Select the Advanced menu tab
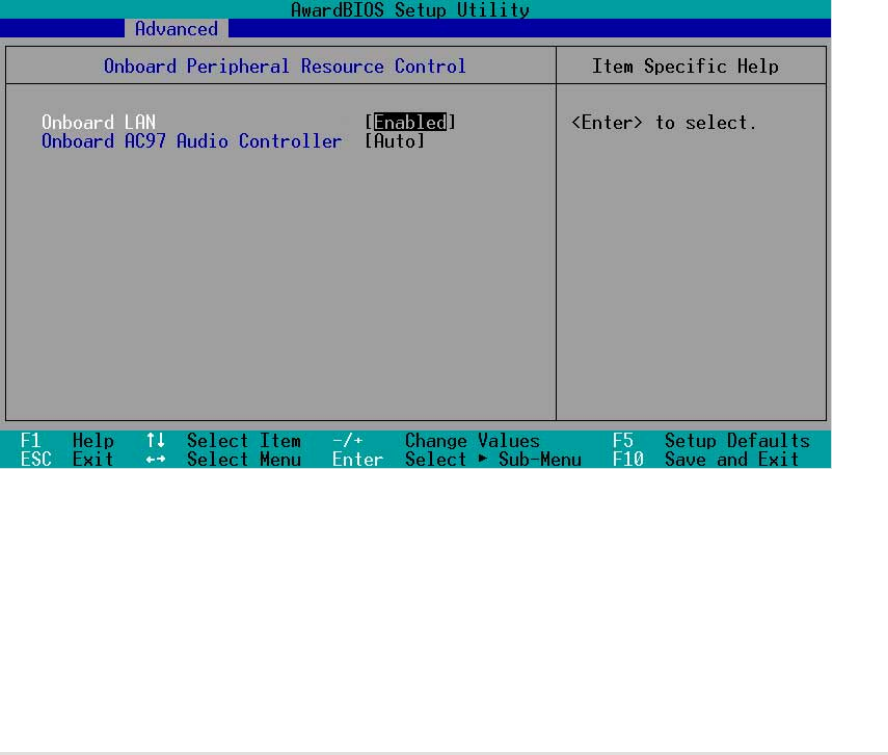Image resolution: width=888 pixels, height=755 pixels. (x=176, y=28)
